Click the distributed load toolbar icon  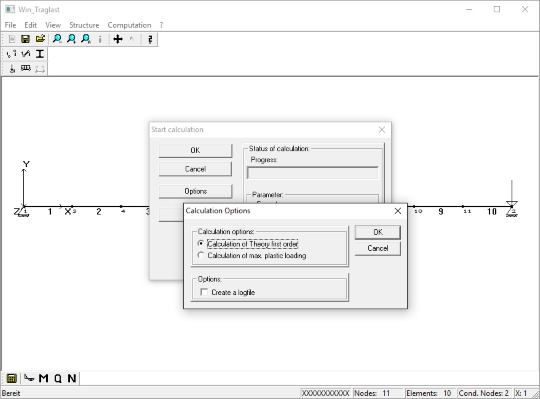[x=26, y=69]
